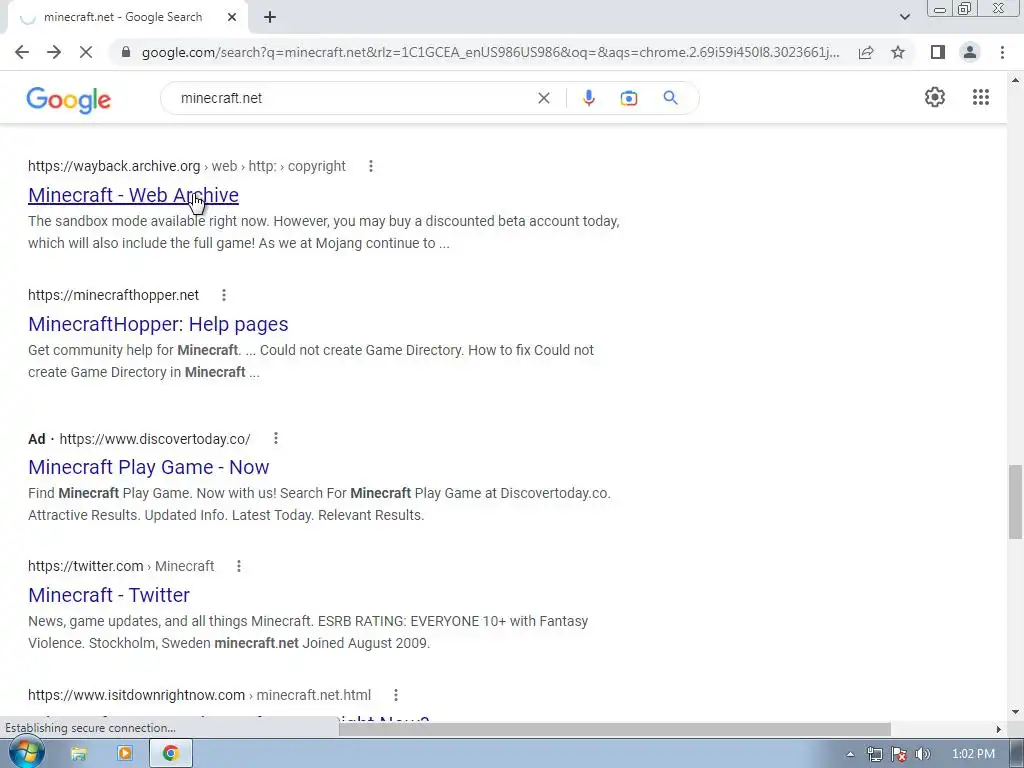Open the Chrome side panel
Screen dimensions: 1024x768
[x=938, y=52]
